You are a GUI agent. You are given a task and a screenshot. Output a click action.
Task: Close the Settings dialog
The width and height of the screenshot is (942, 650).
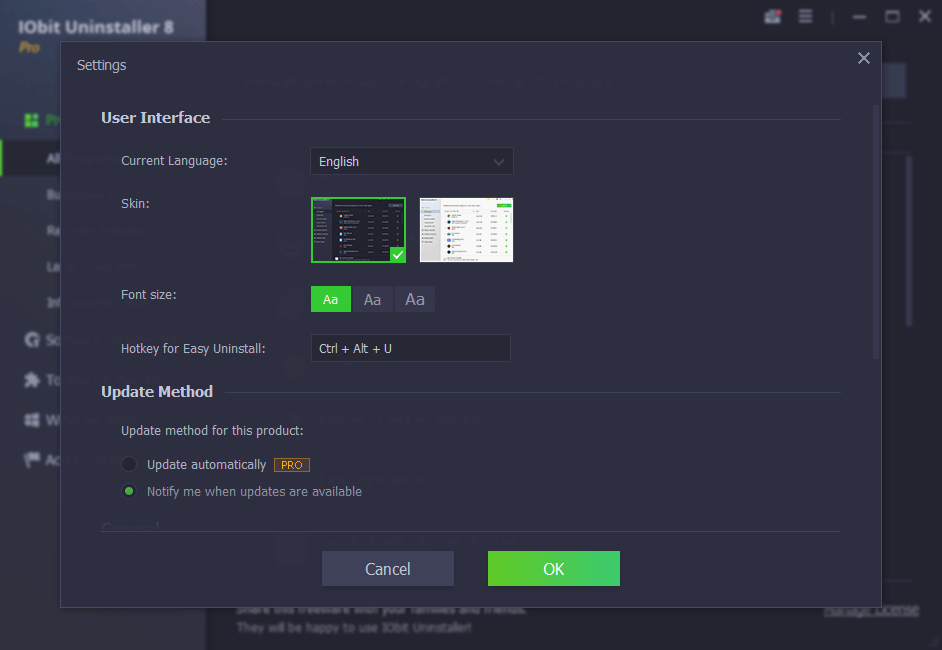click(x=864, y=58)
